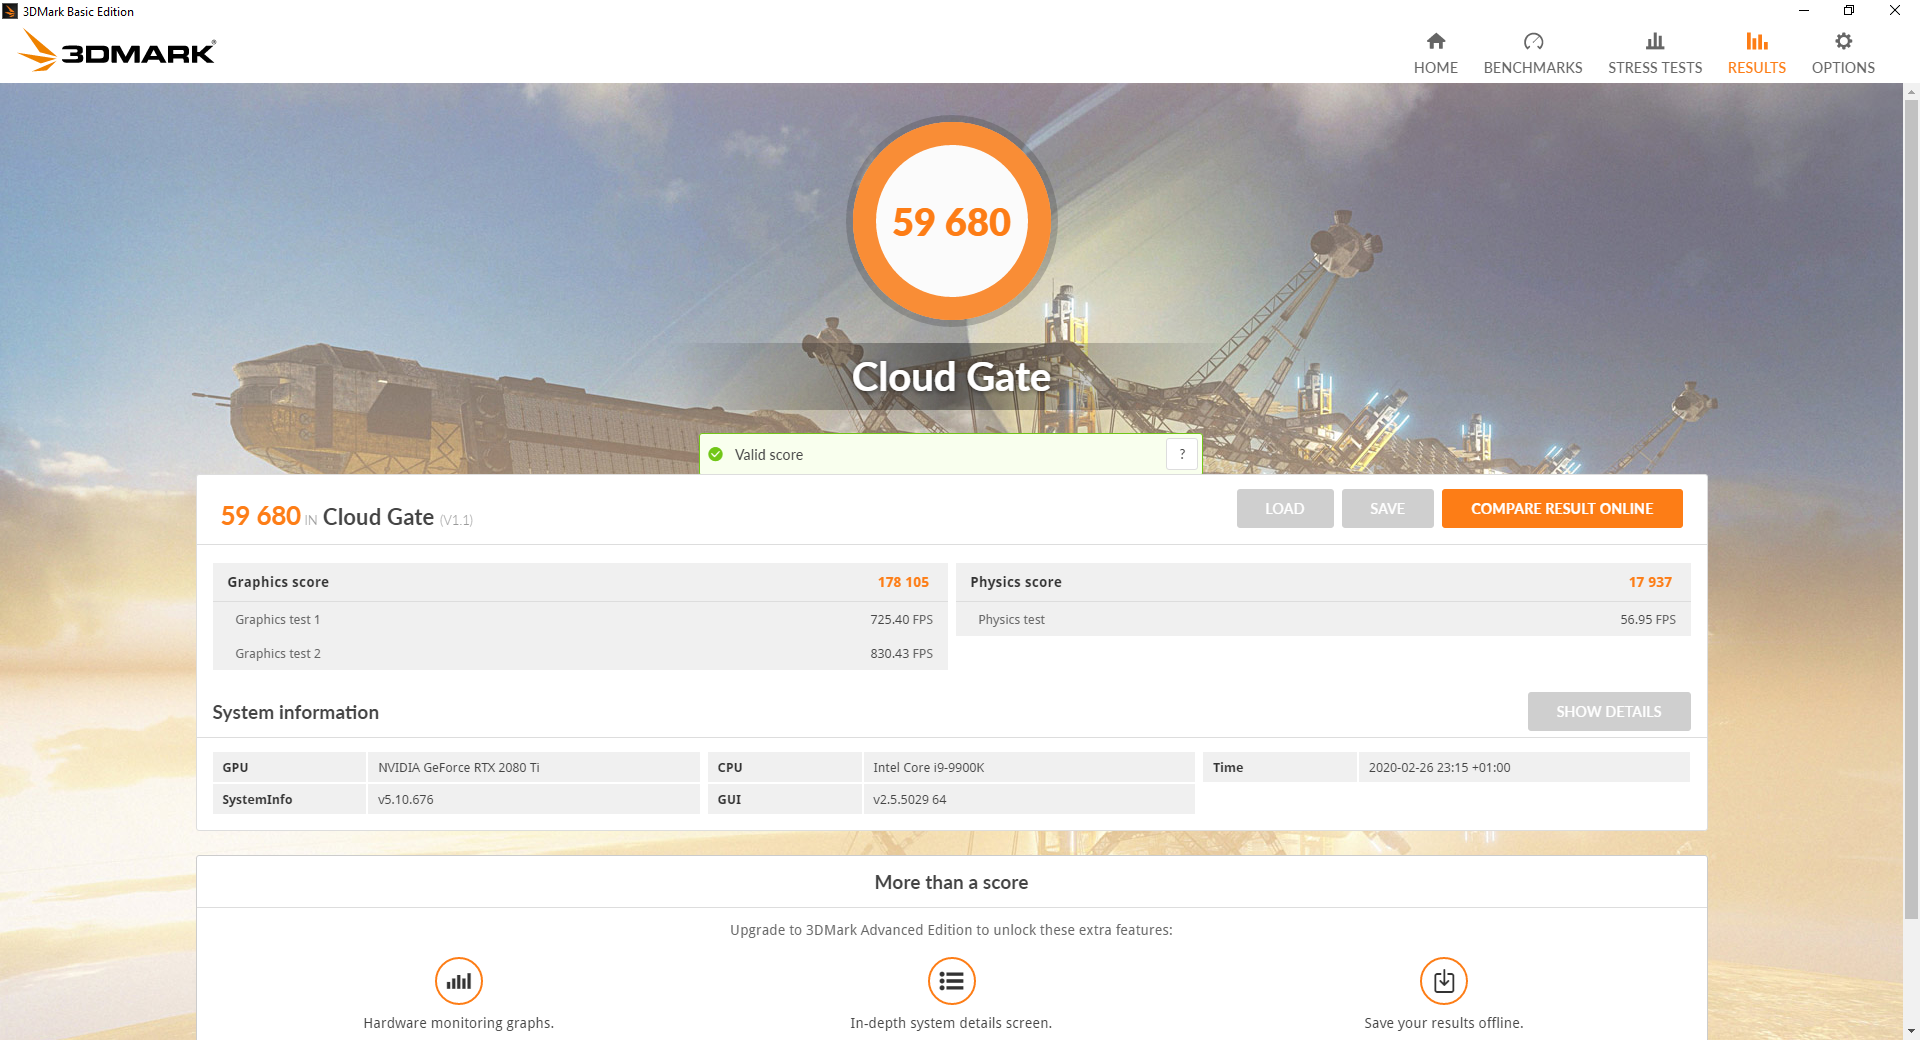1920x1040 pixels.
Task: Open the valid score question mark help
Action: click(x=1182, y=454)
